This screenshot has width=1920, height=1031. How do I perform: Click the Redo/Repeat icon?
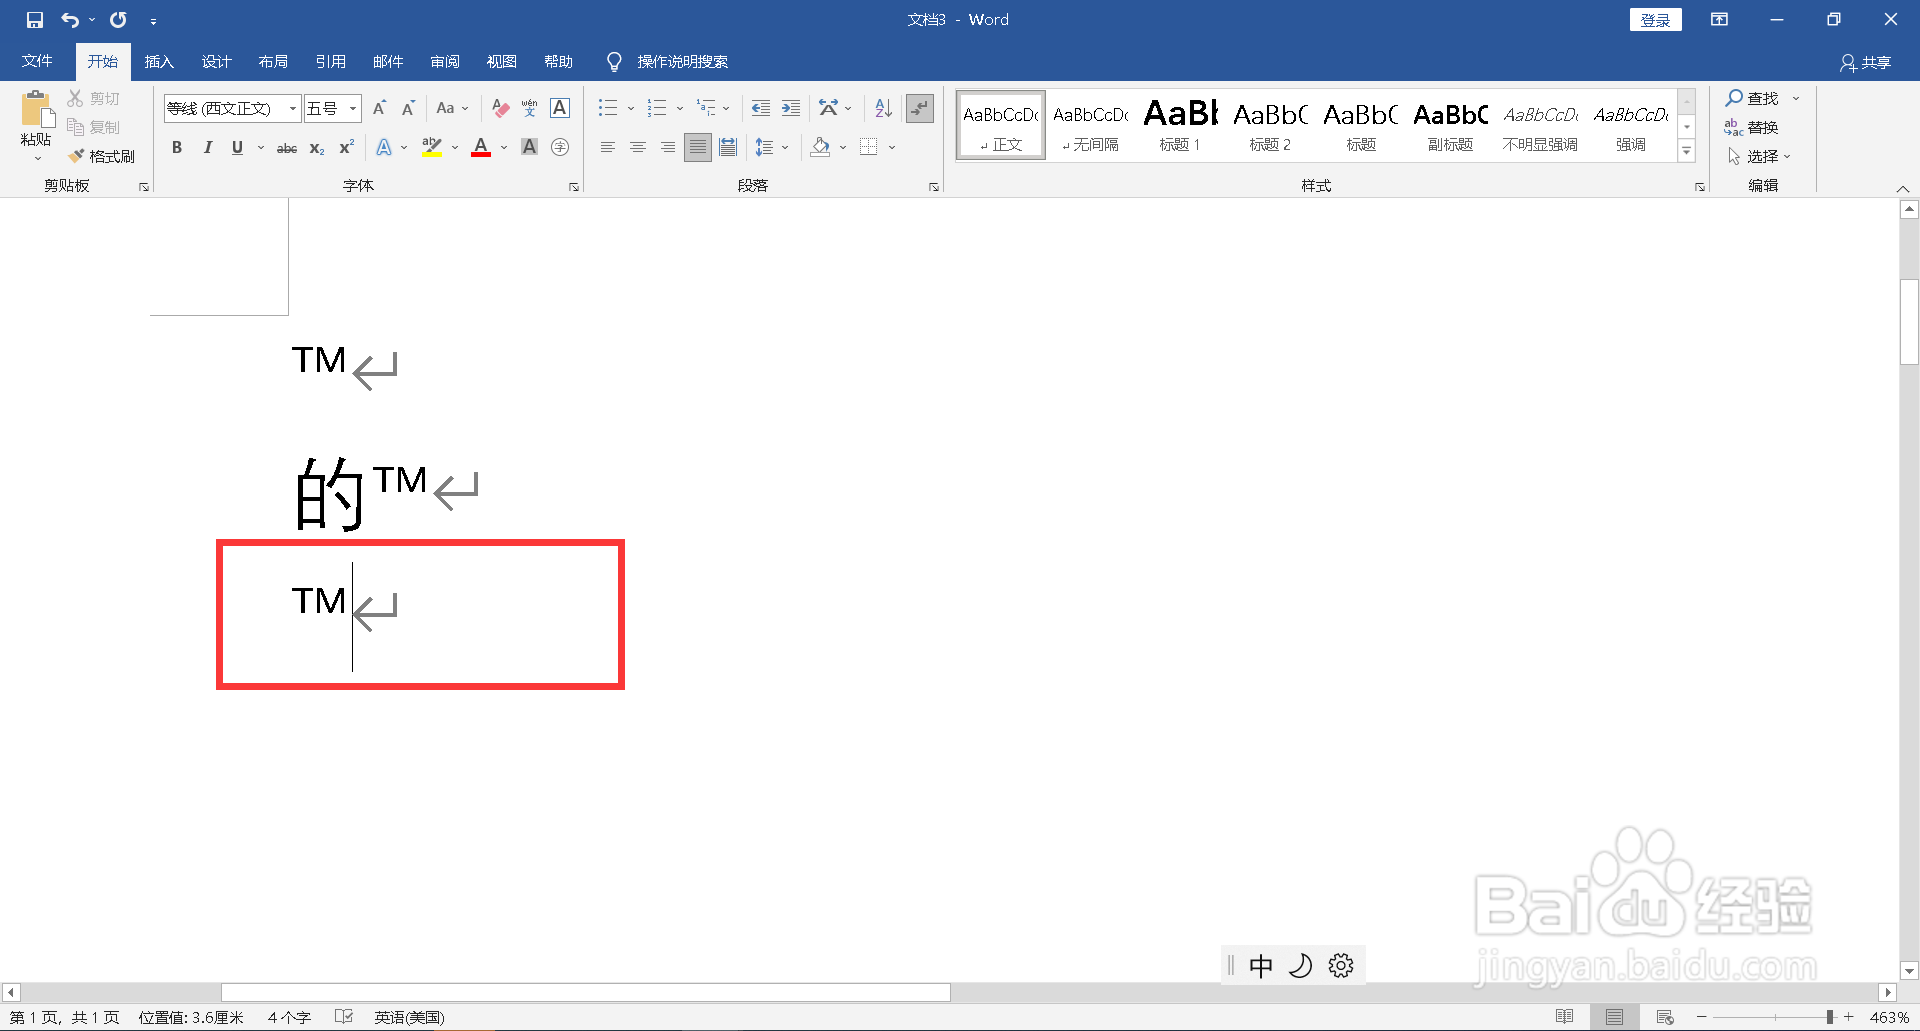point(118,20)
